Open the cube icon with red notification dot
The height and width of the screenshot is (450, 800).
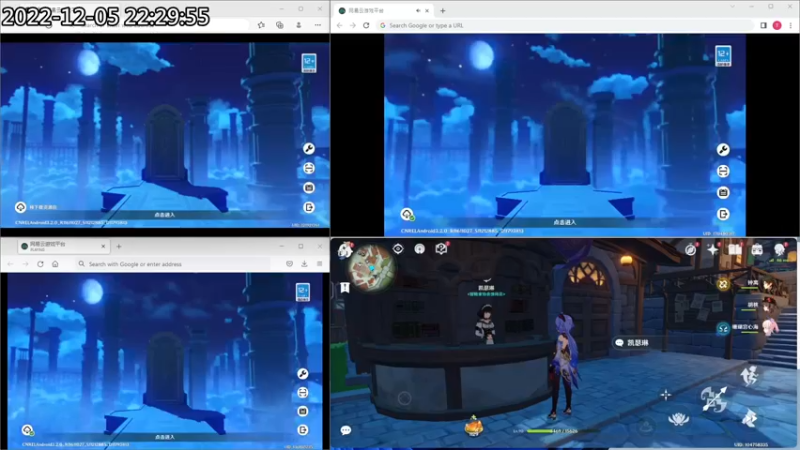[441, 248]
